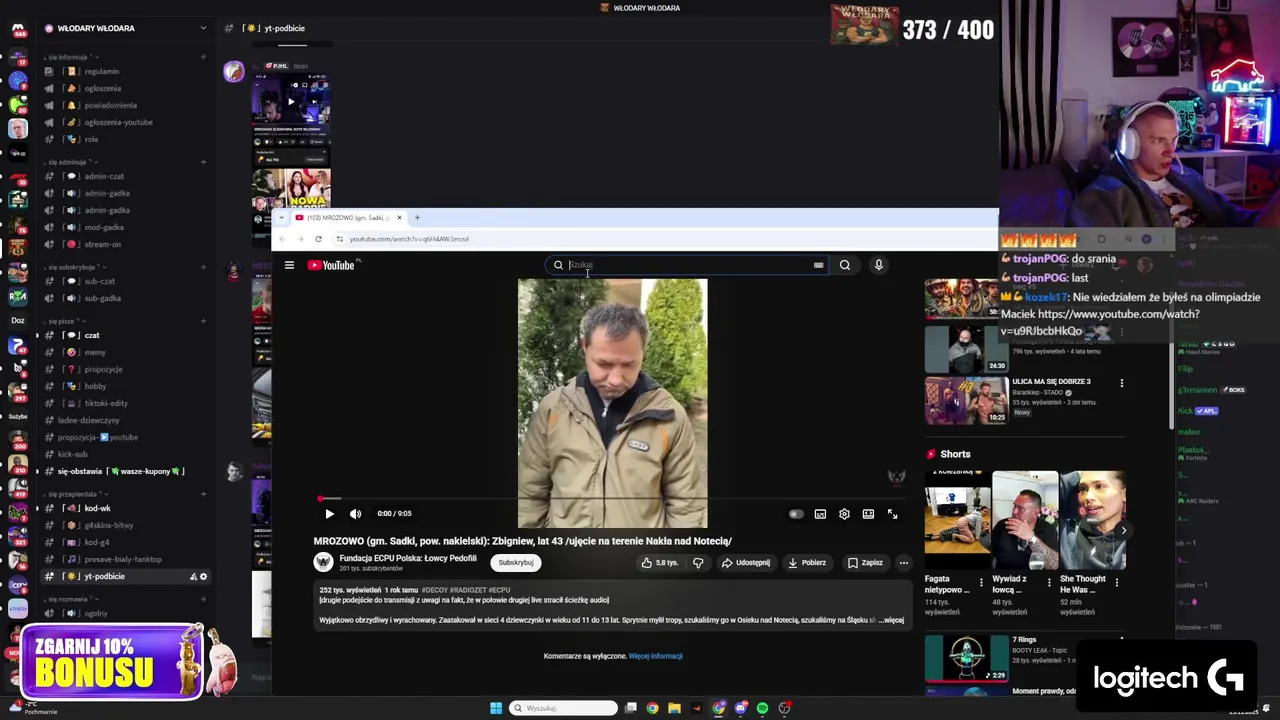The width and height of the screenshot is (1280, 720).
Task: Share the video via Udostępnij
Action: (x=746, y=563)
